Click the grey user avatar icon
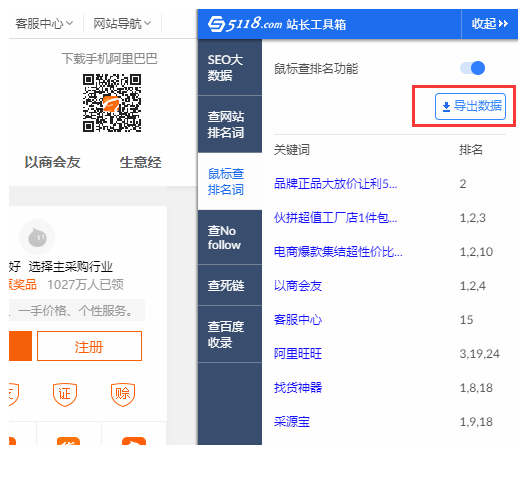The width and height of the screenshot is (526, 481). tap(37, 237)
